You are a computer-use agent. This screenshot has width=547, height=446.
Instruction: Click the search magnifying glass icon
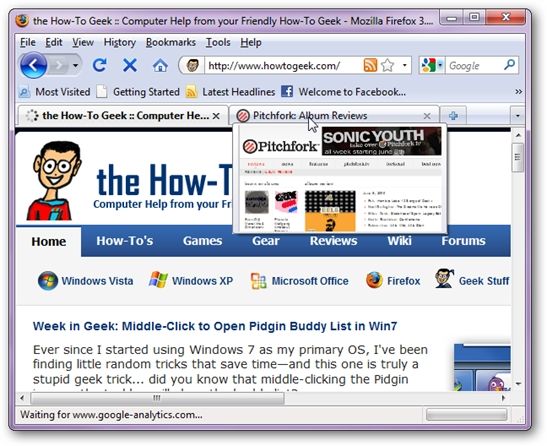click(x=510, y=65)
